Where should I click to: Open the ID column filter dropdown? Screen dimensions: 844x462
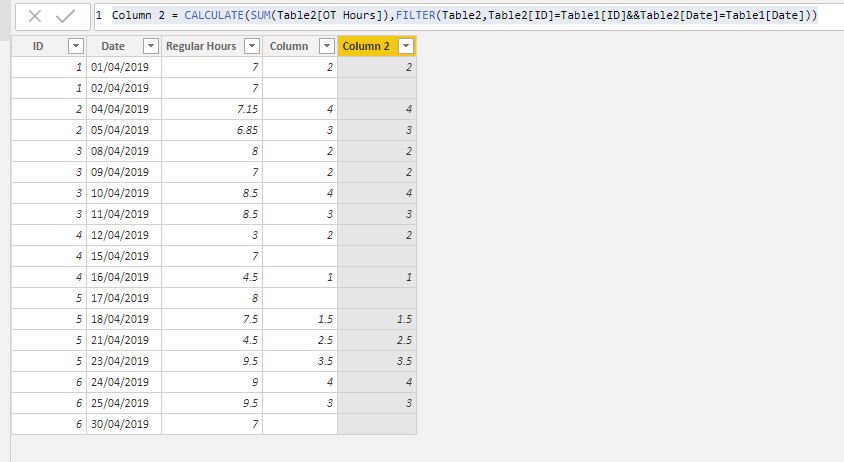[76, 46]
